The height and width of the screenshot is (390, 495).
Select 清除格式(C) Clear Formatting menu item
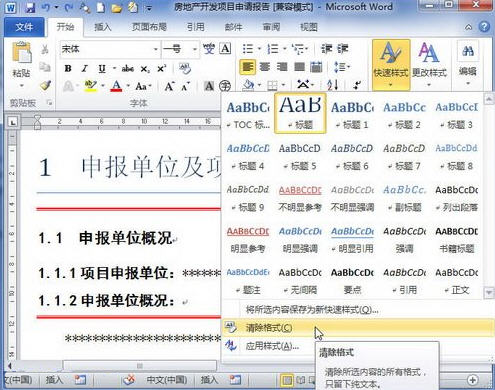(x=359, y=328)
